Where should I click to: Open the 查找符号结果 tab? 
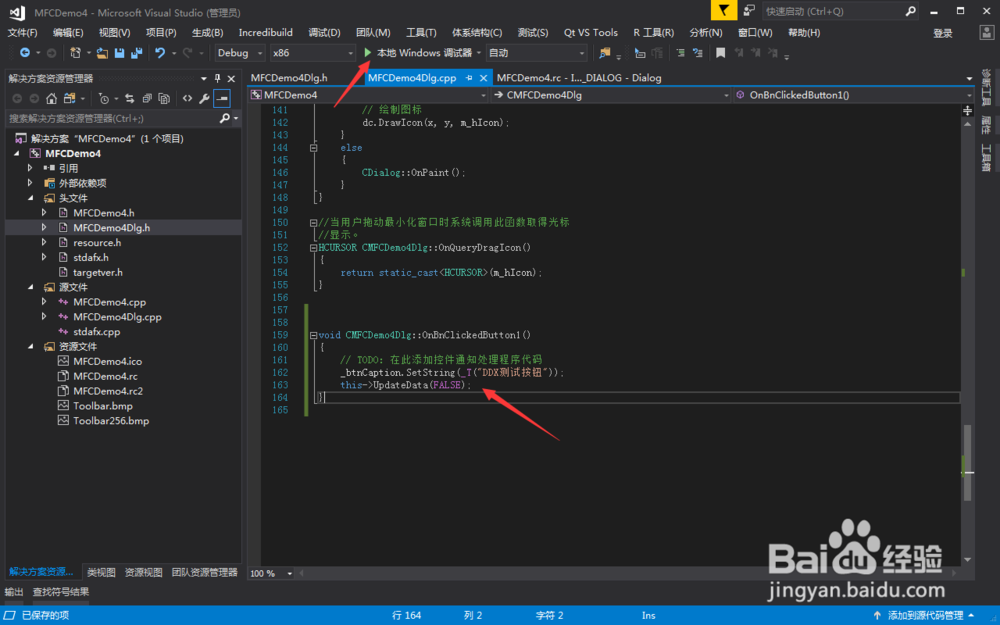[61, 592]
